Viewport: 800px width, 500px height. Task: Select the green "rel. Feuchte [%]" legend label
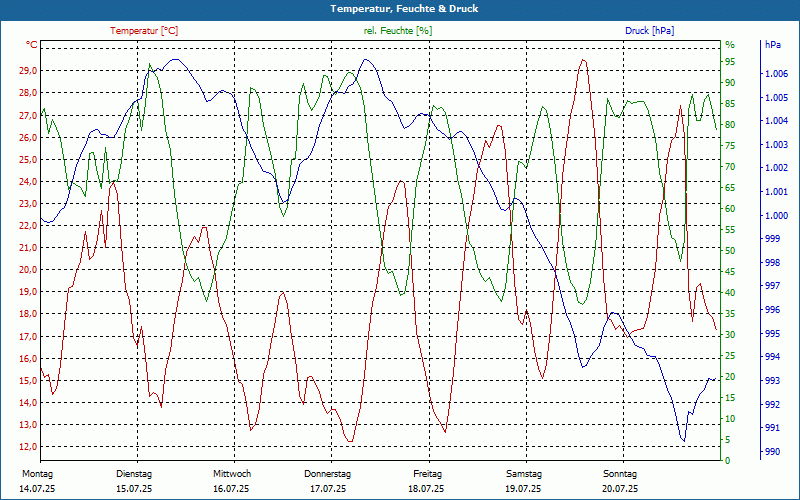point(398,31)
